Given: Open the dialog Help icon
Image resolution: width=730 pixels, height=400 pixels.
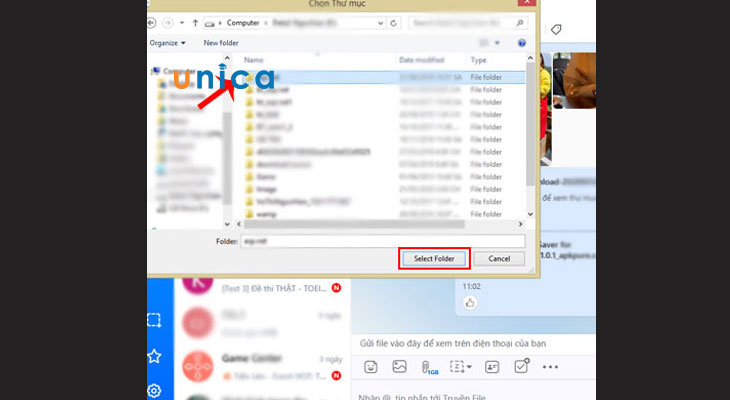Looking at the screenshot, I should (x=522, y=43).
